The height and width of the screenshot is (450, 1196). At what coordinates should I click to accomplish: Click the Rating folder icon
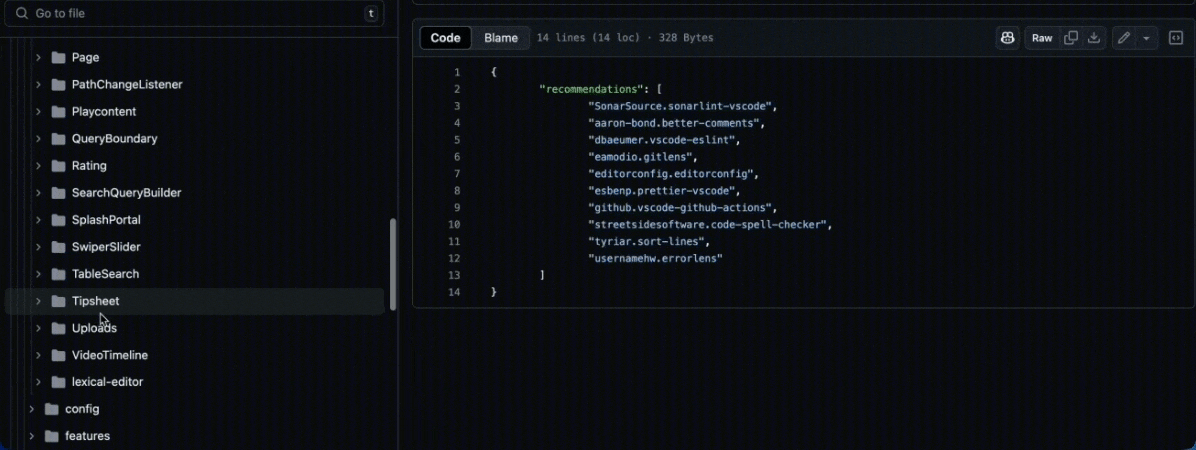coord(58,166)
